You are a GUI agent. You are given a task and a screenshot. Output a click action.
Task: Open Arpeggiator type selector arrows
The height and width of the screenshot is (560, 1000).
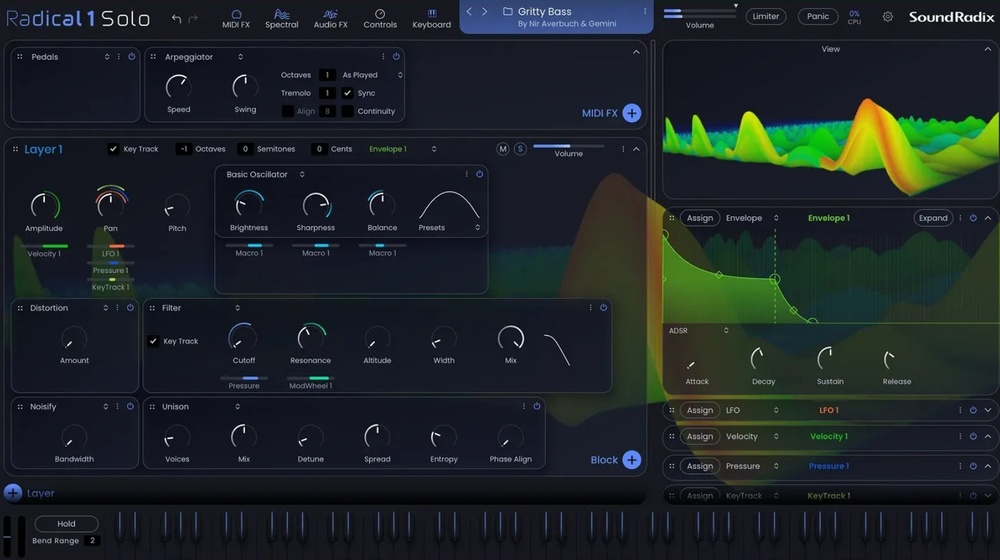click(240, 57)
